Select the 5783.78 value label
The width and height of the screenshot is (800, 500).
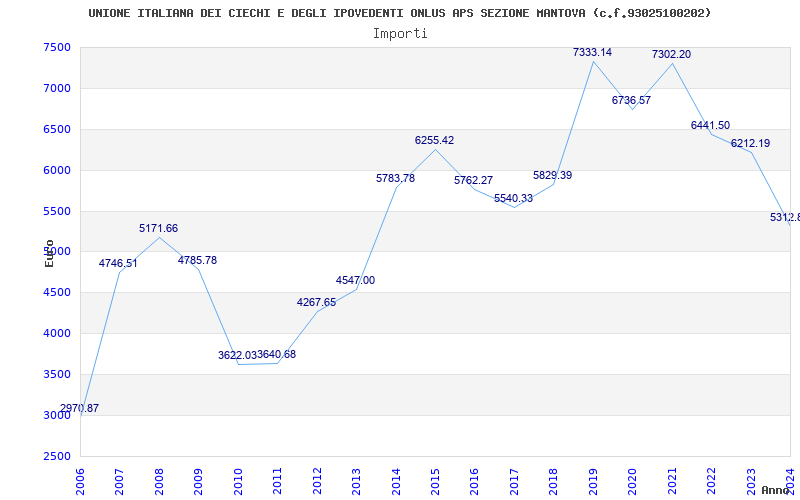395,179
